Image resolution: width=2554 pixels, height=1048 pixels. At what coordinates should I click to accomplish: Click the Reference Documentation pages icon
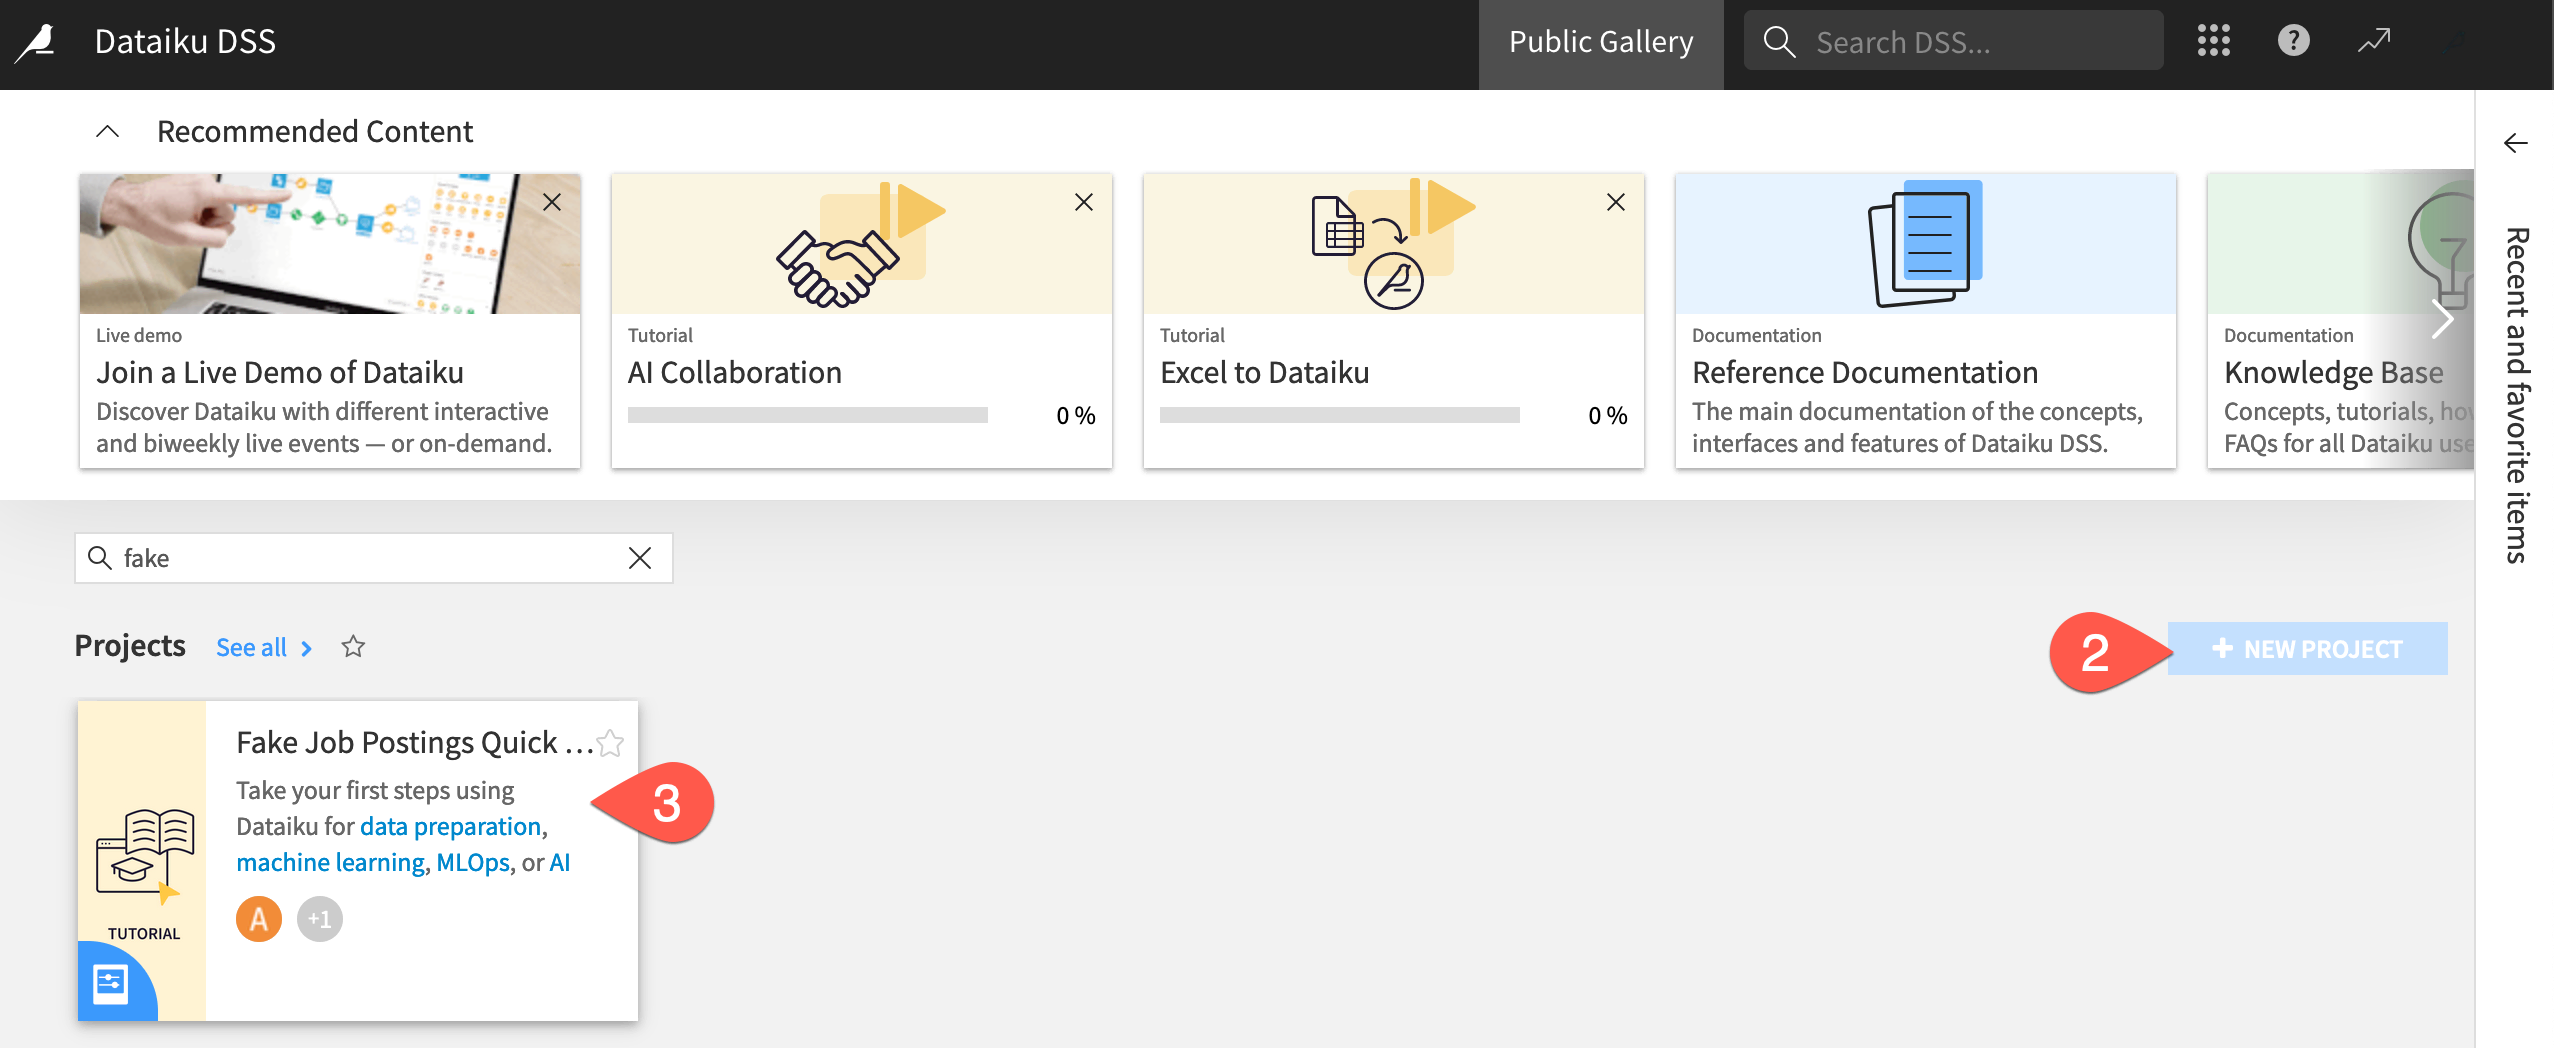1925,243
